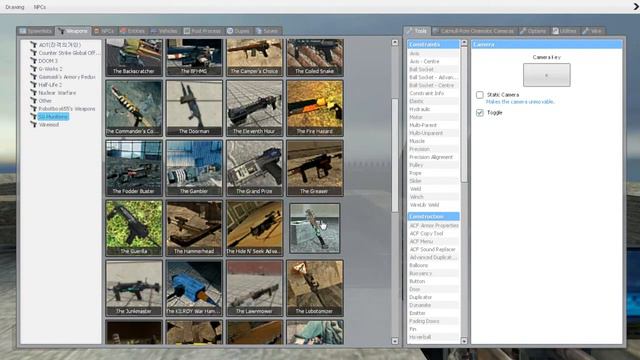The width and height of the screenshot is (640, 360).
Task: Spawn The Eleventh Hour weapon
Action: (x=254, y=108)
